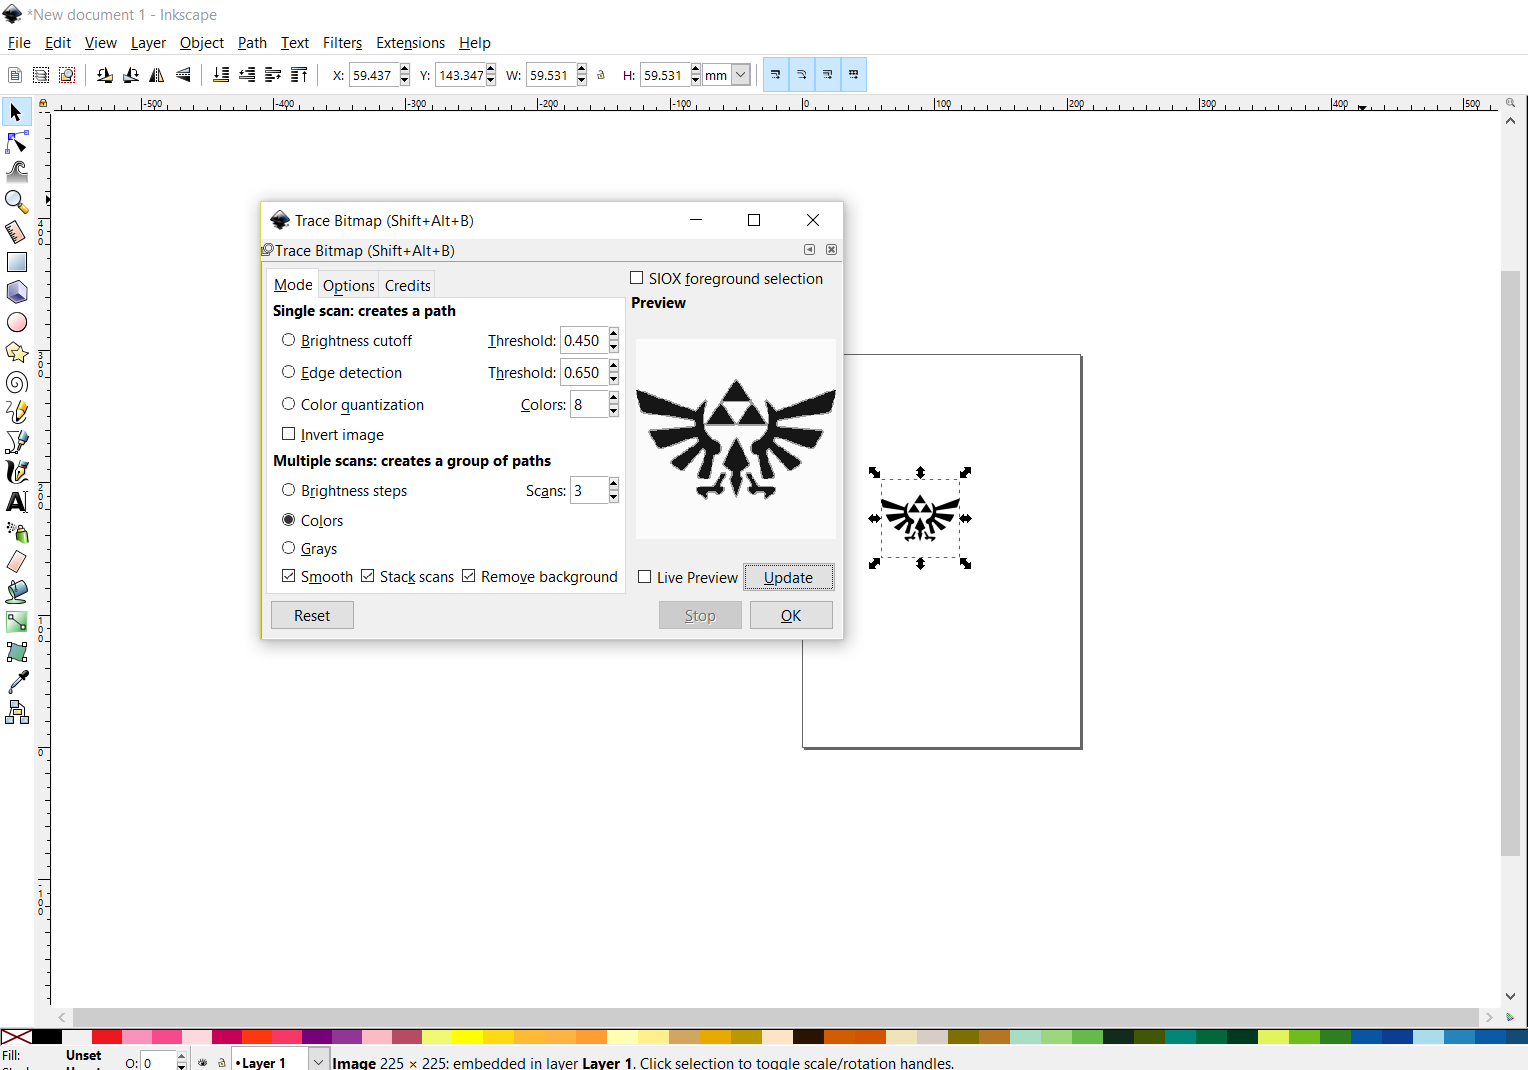Select the Spray tool

[16, 532]
